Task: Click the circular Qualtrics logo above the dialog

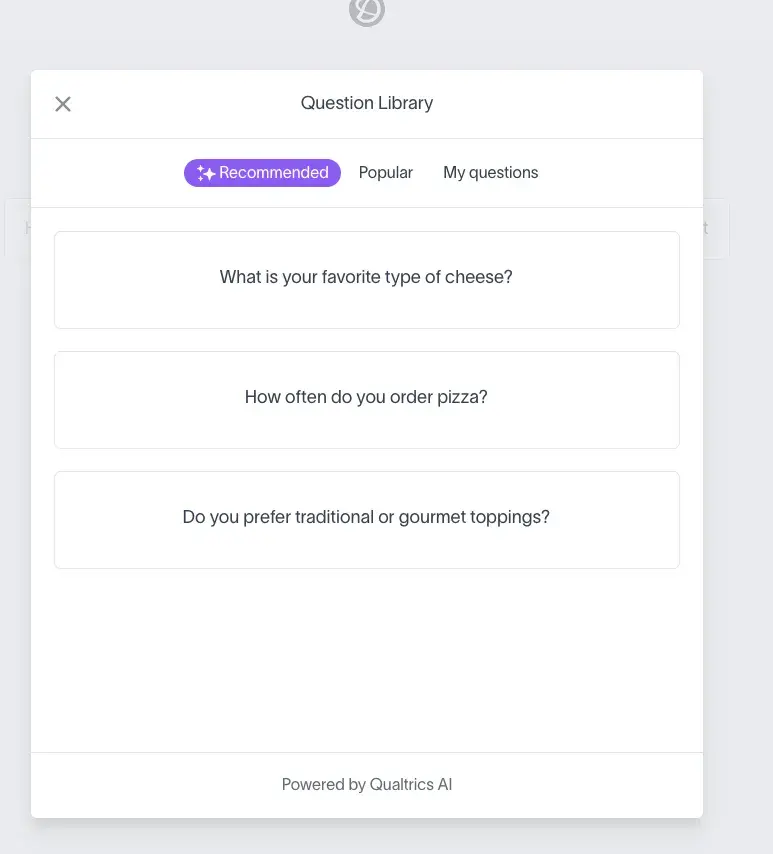Action: (x=367, y=12)
